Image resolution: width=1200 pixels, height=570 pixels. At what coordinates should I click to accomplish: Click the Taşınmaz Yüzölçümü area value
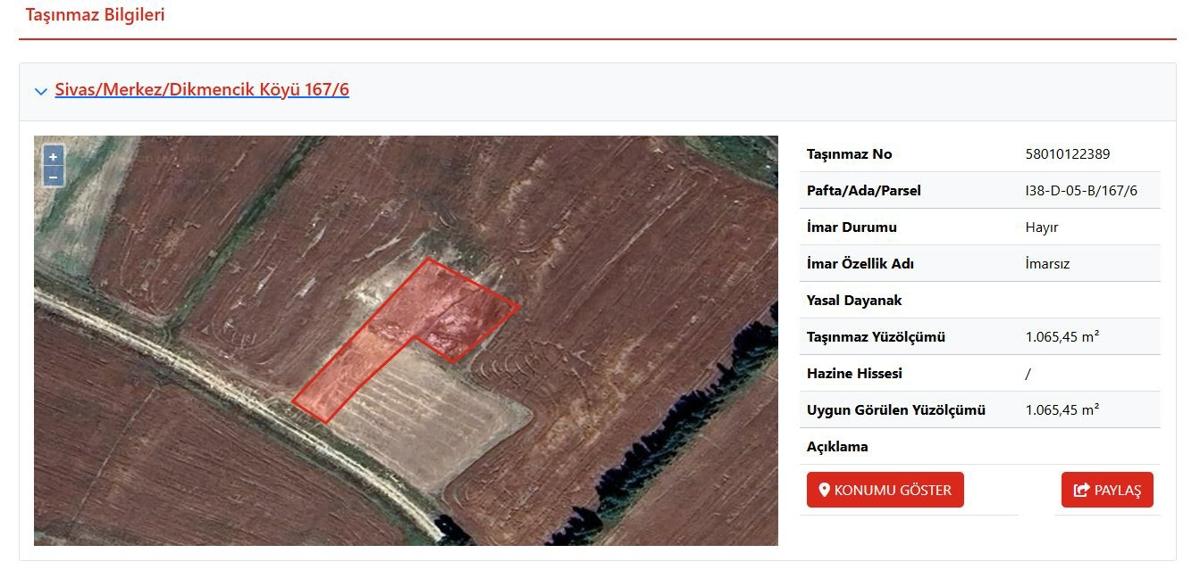point(1062,337)
